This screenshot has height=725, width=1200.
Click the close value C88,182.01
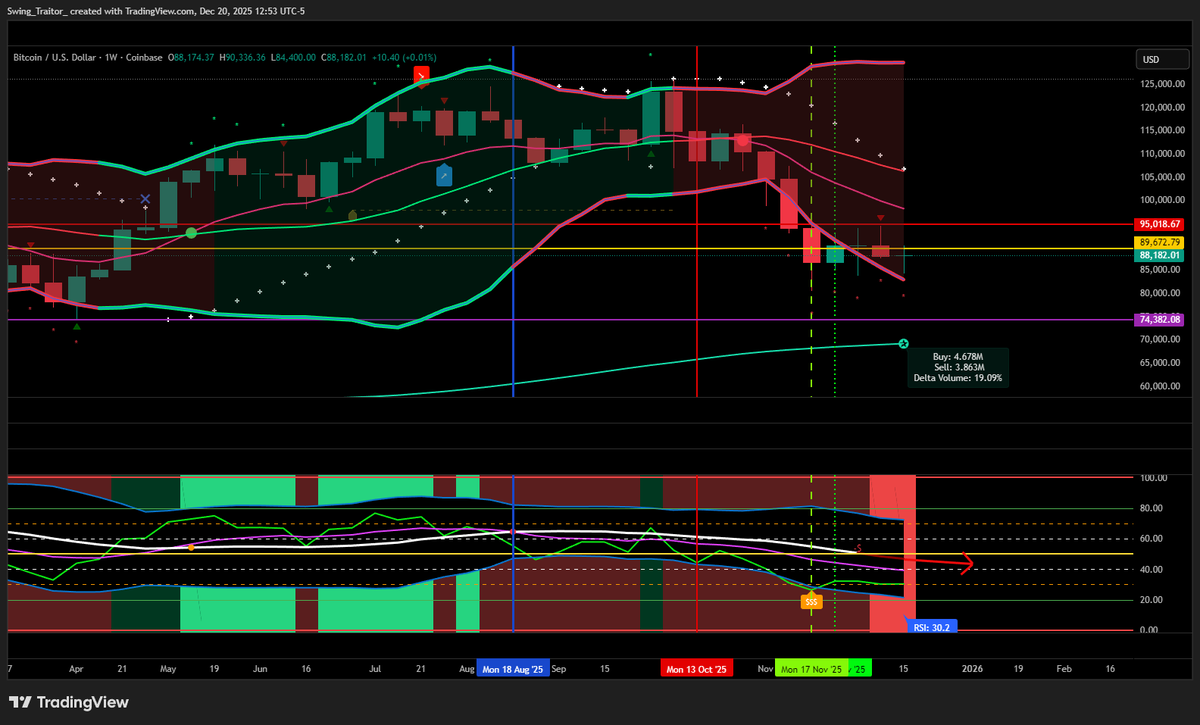pyautogui.click(x=343, y=57)
